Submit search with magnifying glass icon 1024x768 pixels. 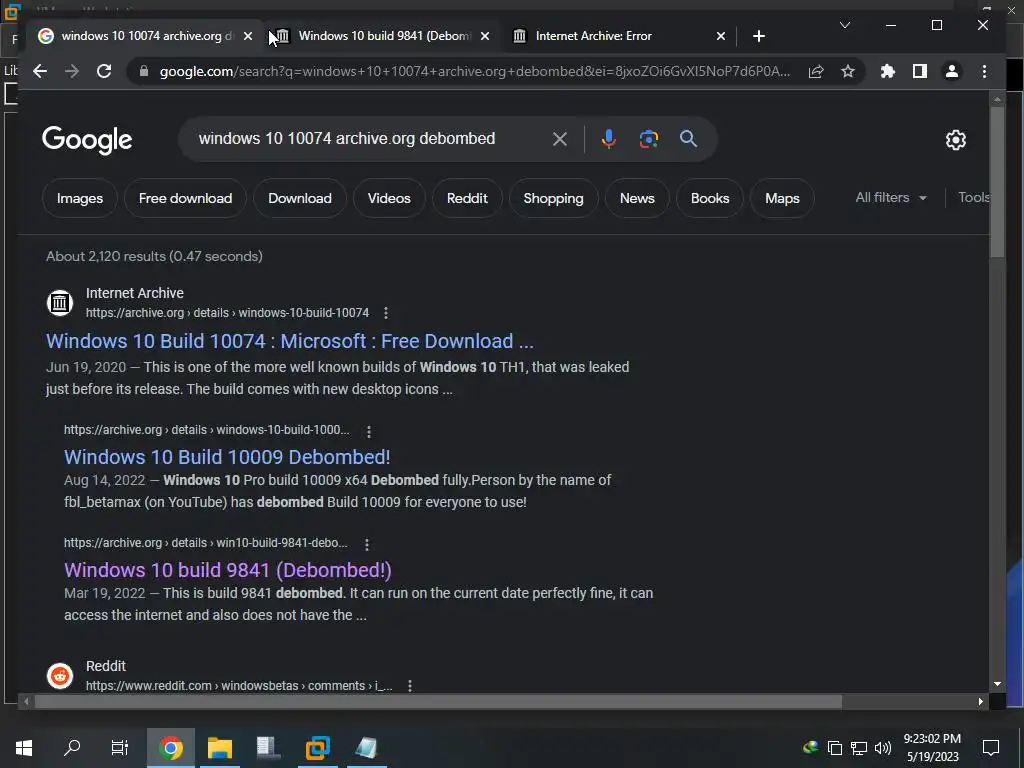(688, 138)
